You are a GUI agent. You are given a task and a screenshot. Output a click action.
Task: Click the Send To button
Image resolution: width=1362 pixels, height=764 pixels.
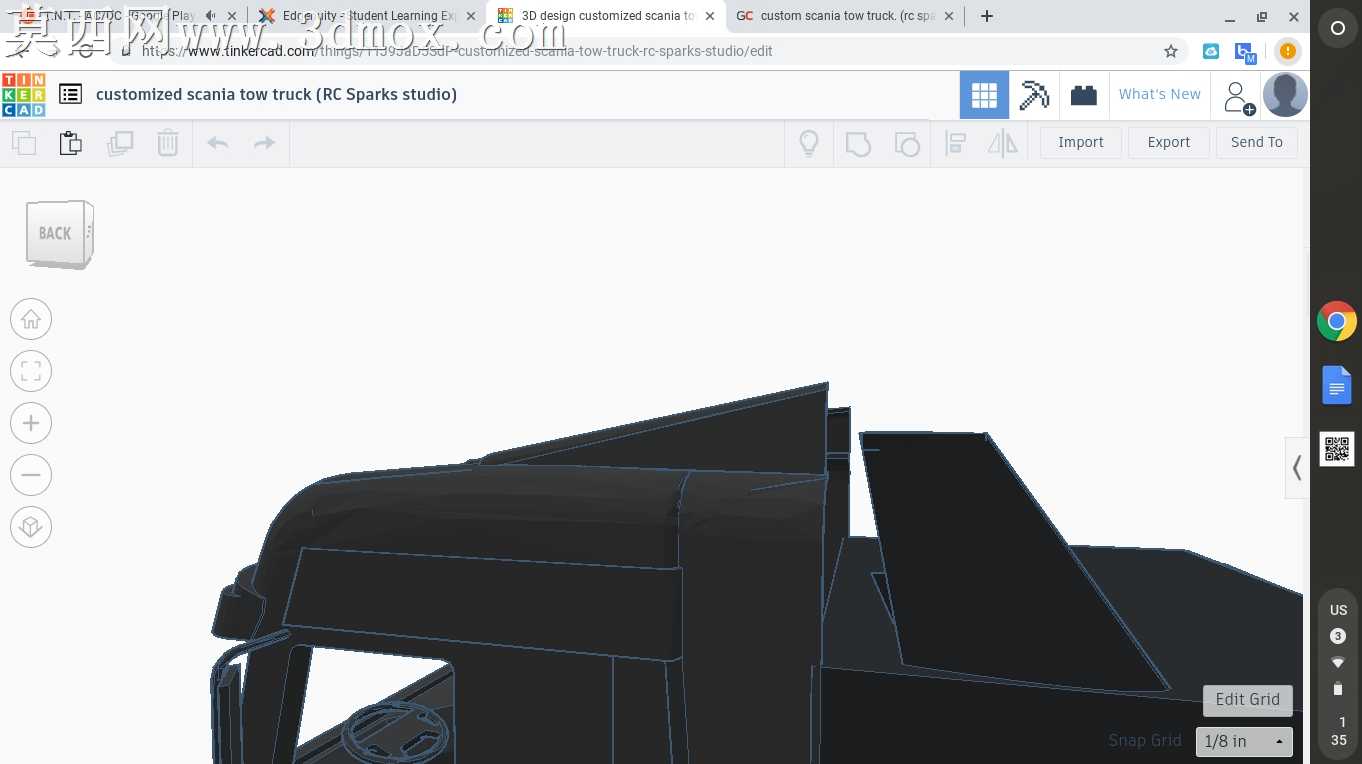(1257, 143)
